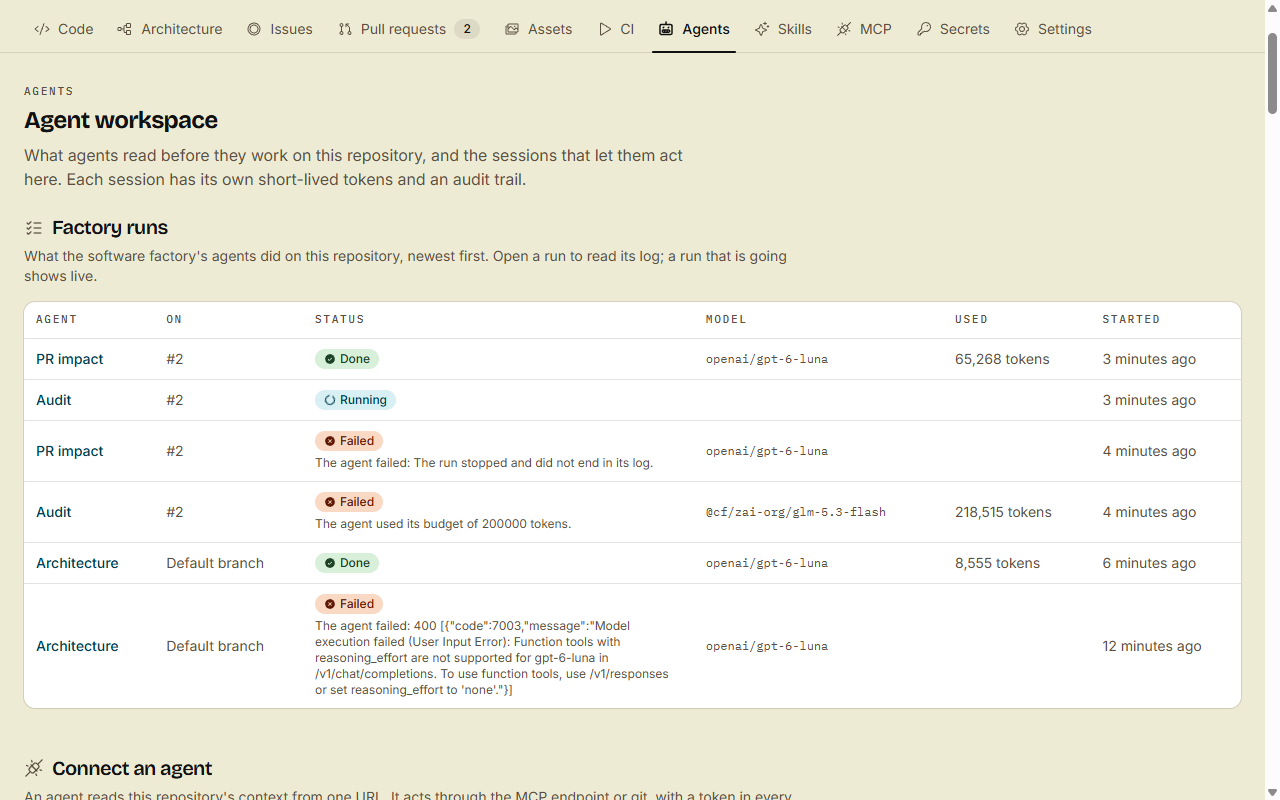Image resolution: width=1280 pixels, height=800 pixels.
Task: Open the Architecture run started 6 minutes ago
Action: coord(77,563)
